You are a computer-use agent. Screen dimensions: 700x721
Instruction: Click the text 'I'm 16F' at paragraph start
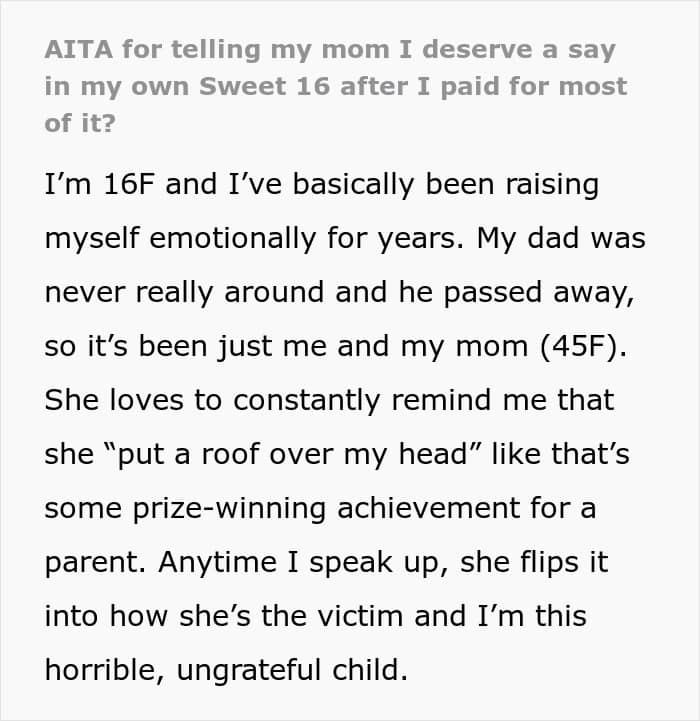pos(99,184)
